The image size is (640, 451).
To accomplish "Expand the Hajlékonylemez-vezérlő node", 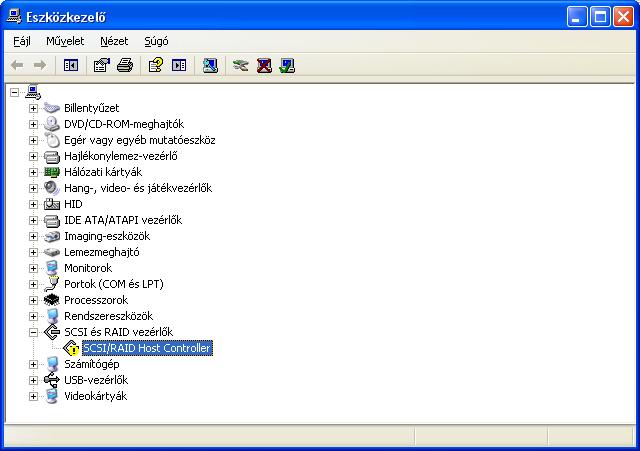I will point(33,156).
